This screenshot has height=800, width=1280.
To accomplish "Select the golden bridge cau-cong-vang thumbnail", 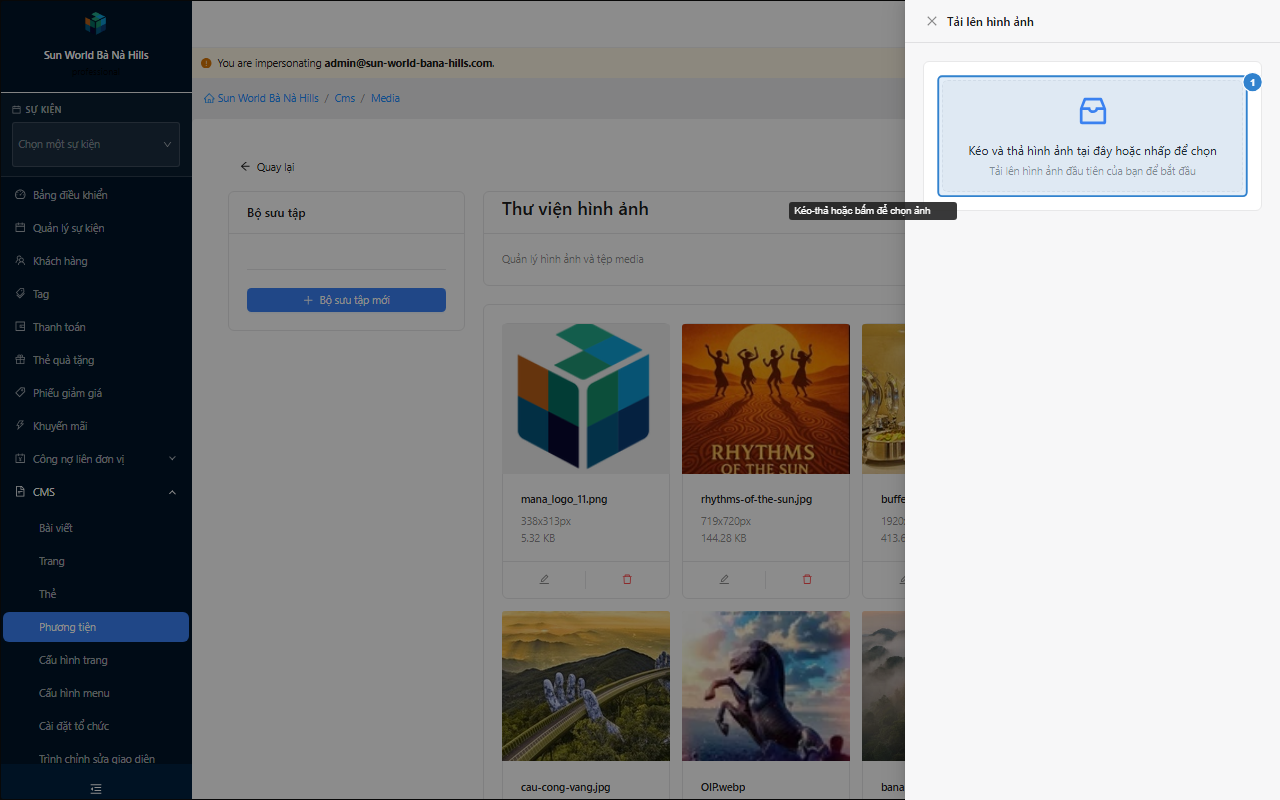I will point(586,686).
